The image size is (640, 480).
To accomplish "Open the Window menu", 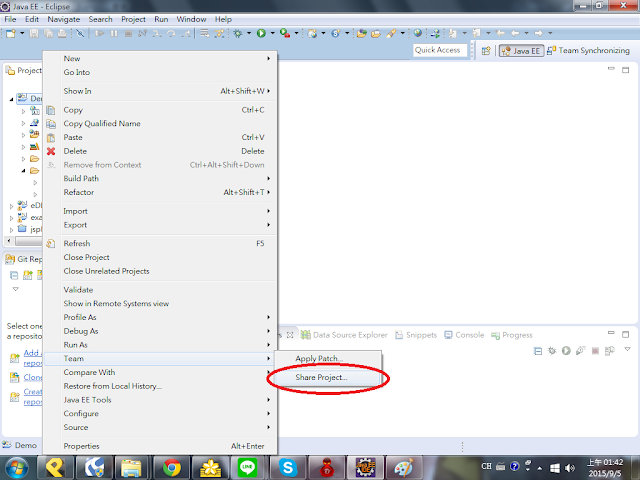I will pos(191,19).
